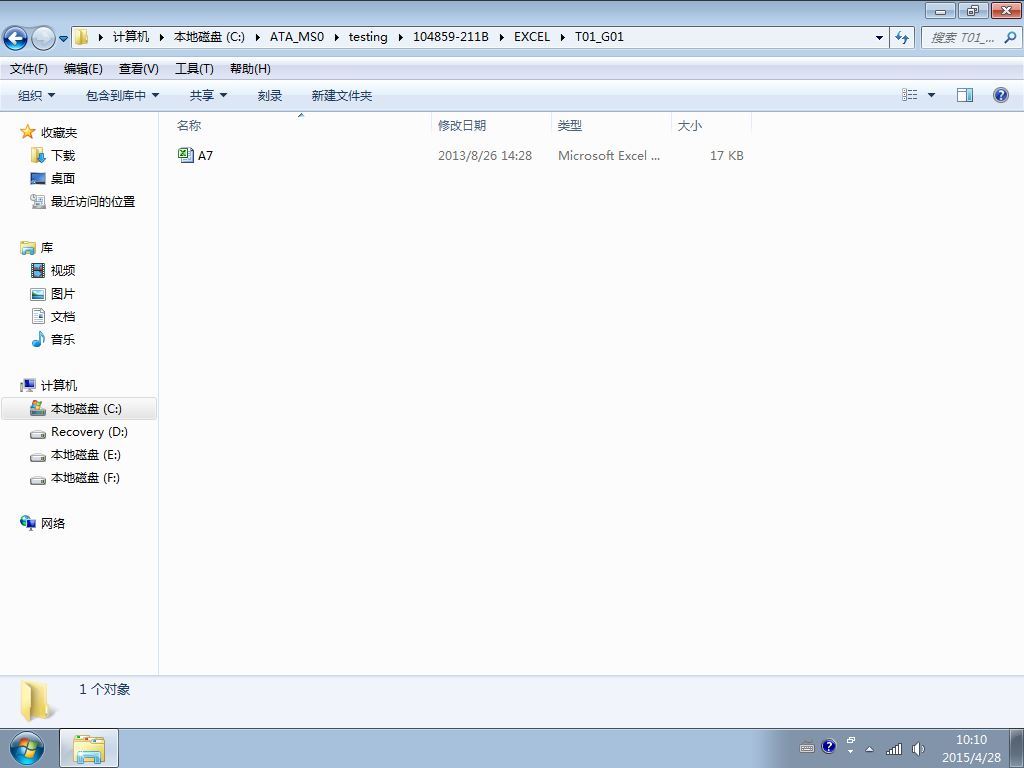Click the date 2013/8/26 14:28

coord(485,155)
